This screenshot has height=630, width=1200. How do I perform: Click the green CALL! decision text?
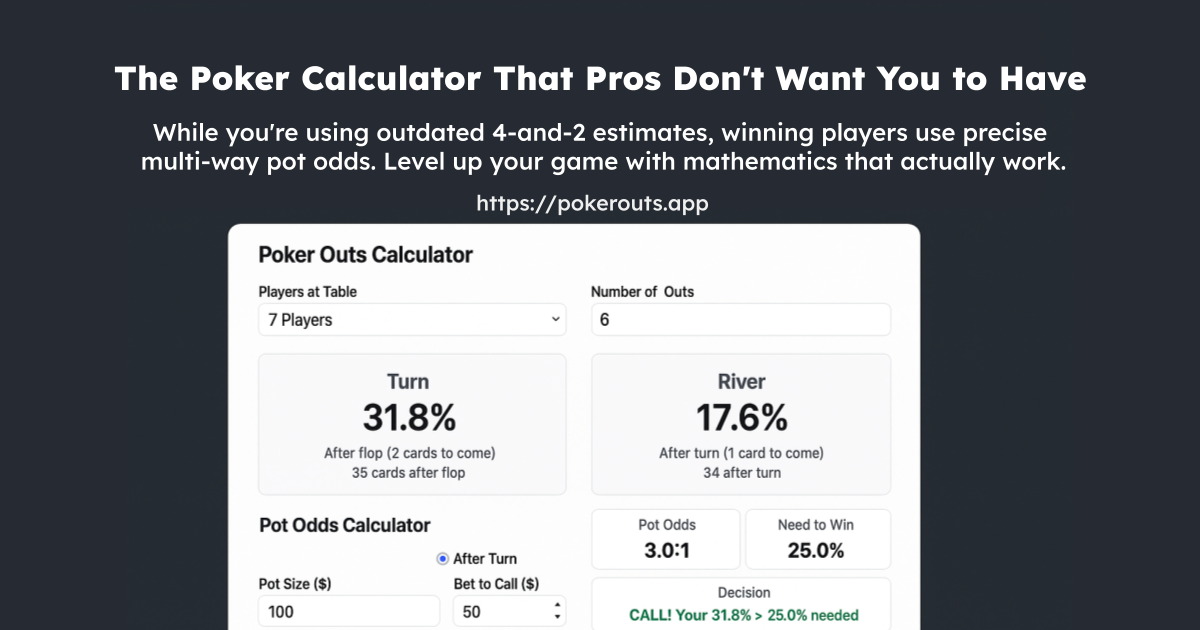point(744,614)
